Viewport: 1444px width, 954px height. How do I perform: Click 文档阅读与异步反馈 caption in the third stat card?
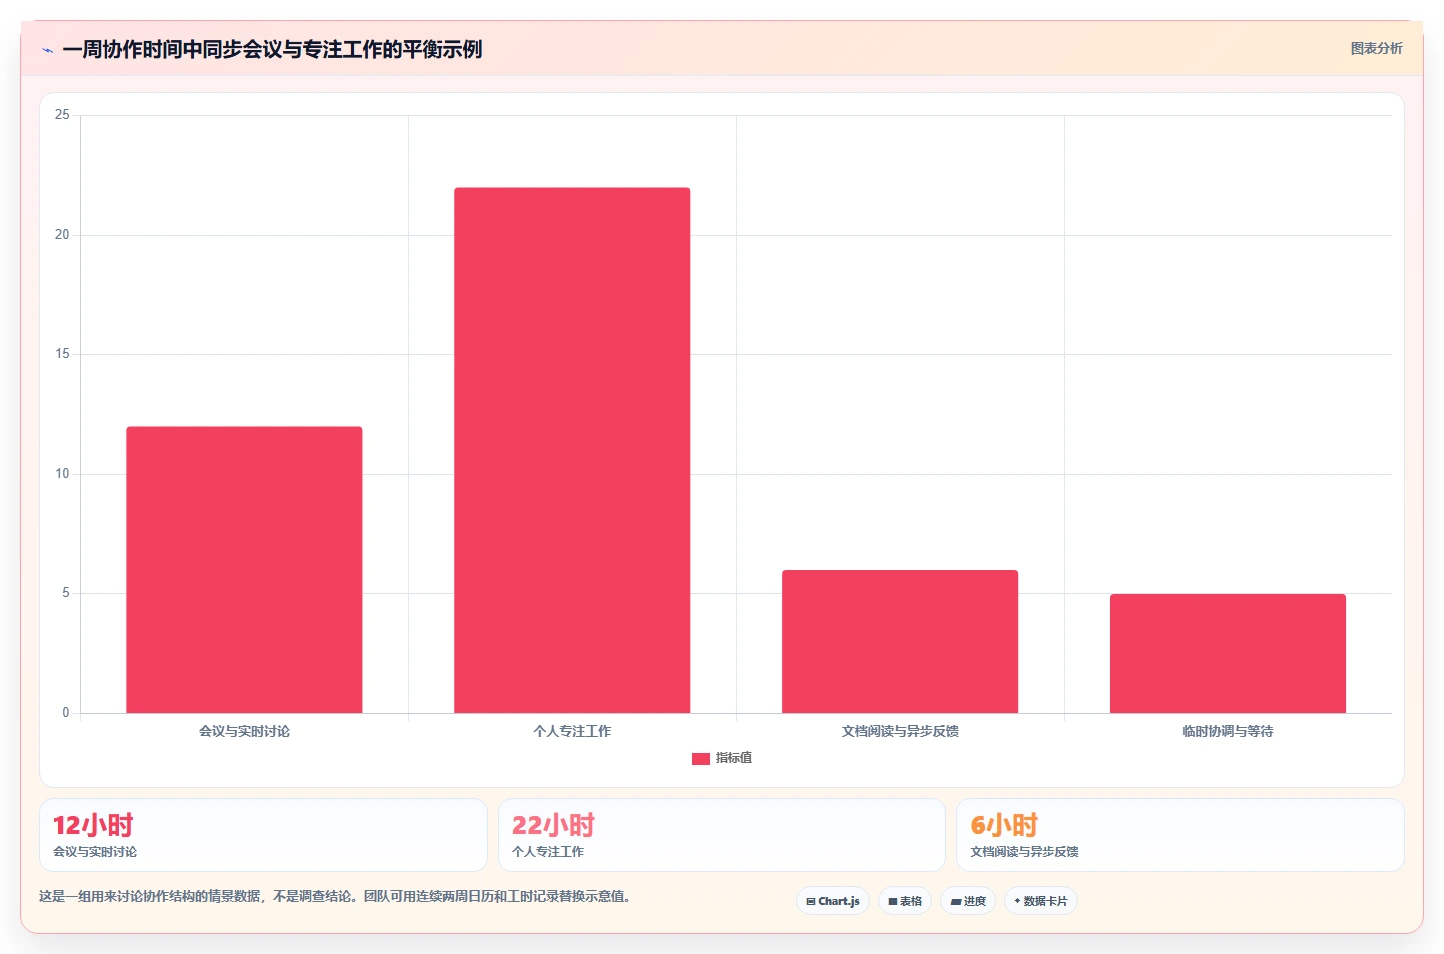tap(1024, 852)
